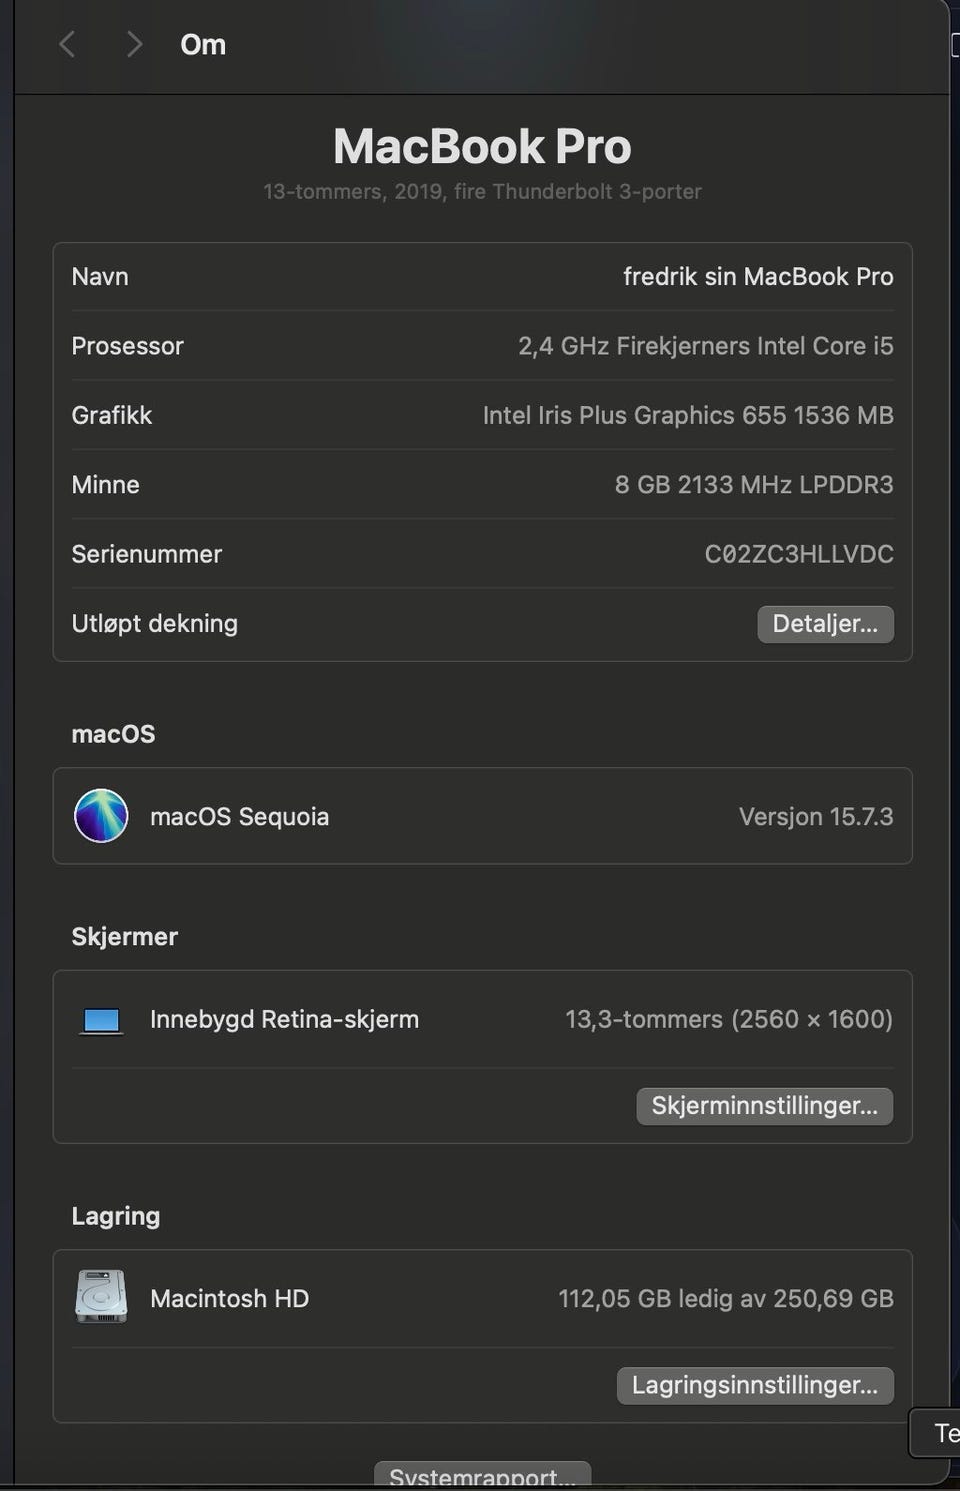
Task: Click 'Versjon 15.7.3' text
Action: [x=816, y=817]
